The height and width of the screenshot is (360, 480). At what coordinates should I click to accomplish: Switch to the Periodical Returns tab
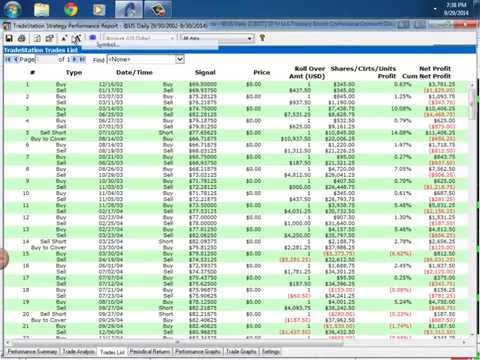(150, 351)
